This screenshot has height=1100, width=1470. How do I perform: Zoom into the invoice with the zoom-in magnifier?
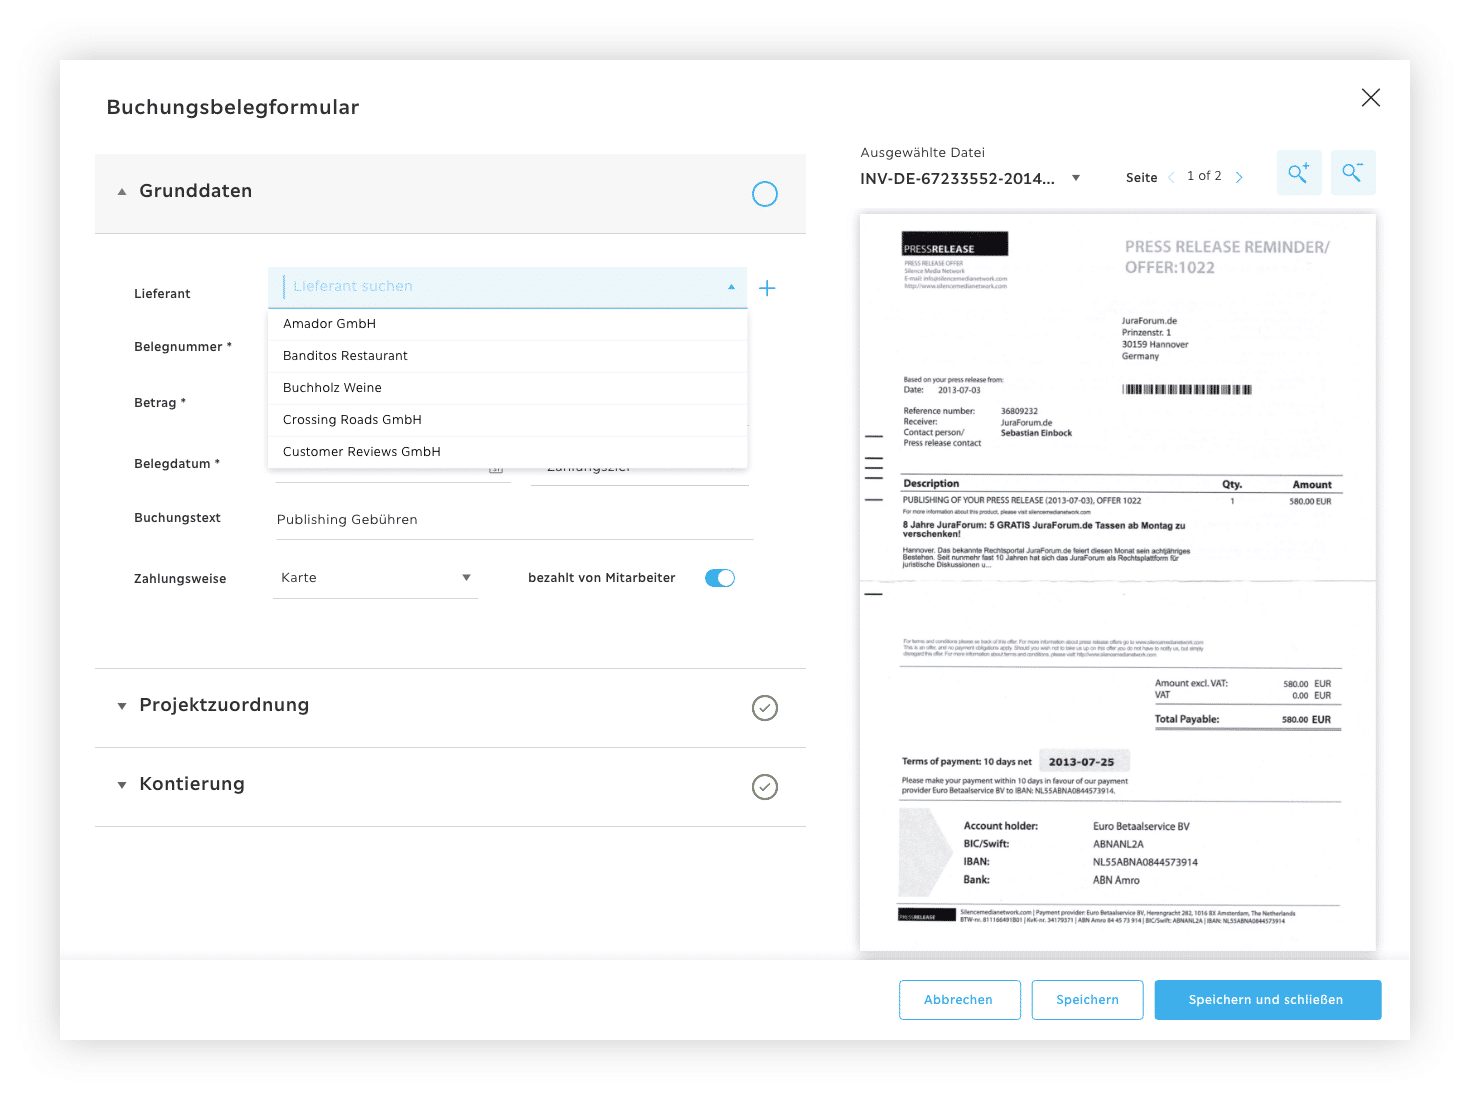(x=1298, y=172)
